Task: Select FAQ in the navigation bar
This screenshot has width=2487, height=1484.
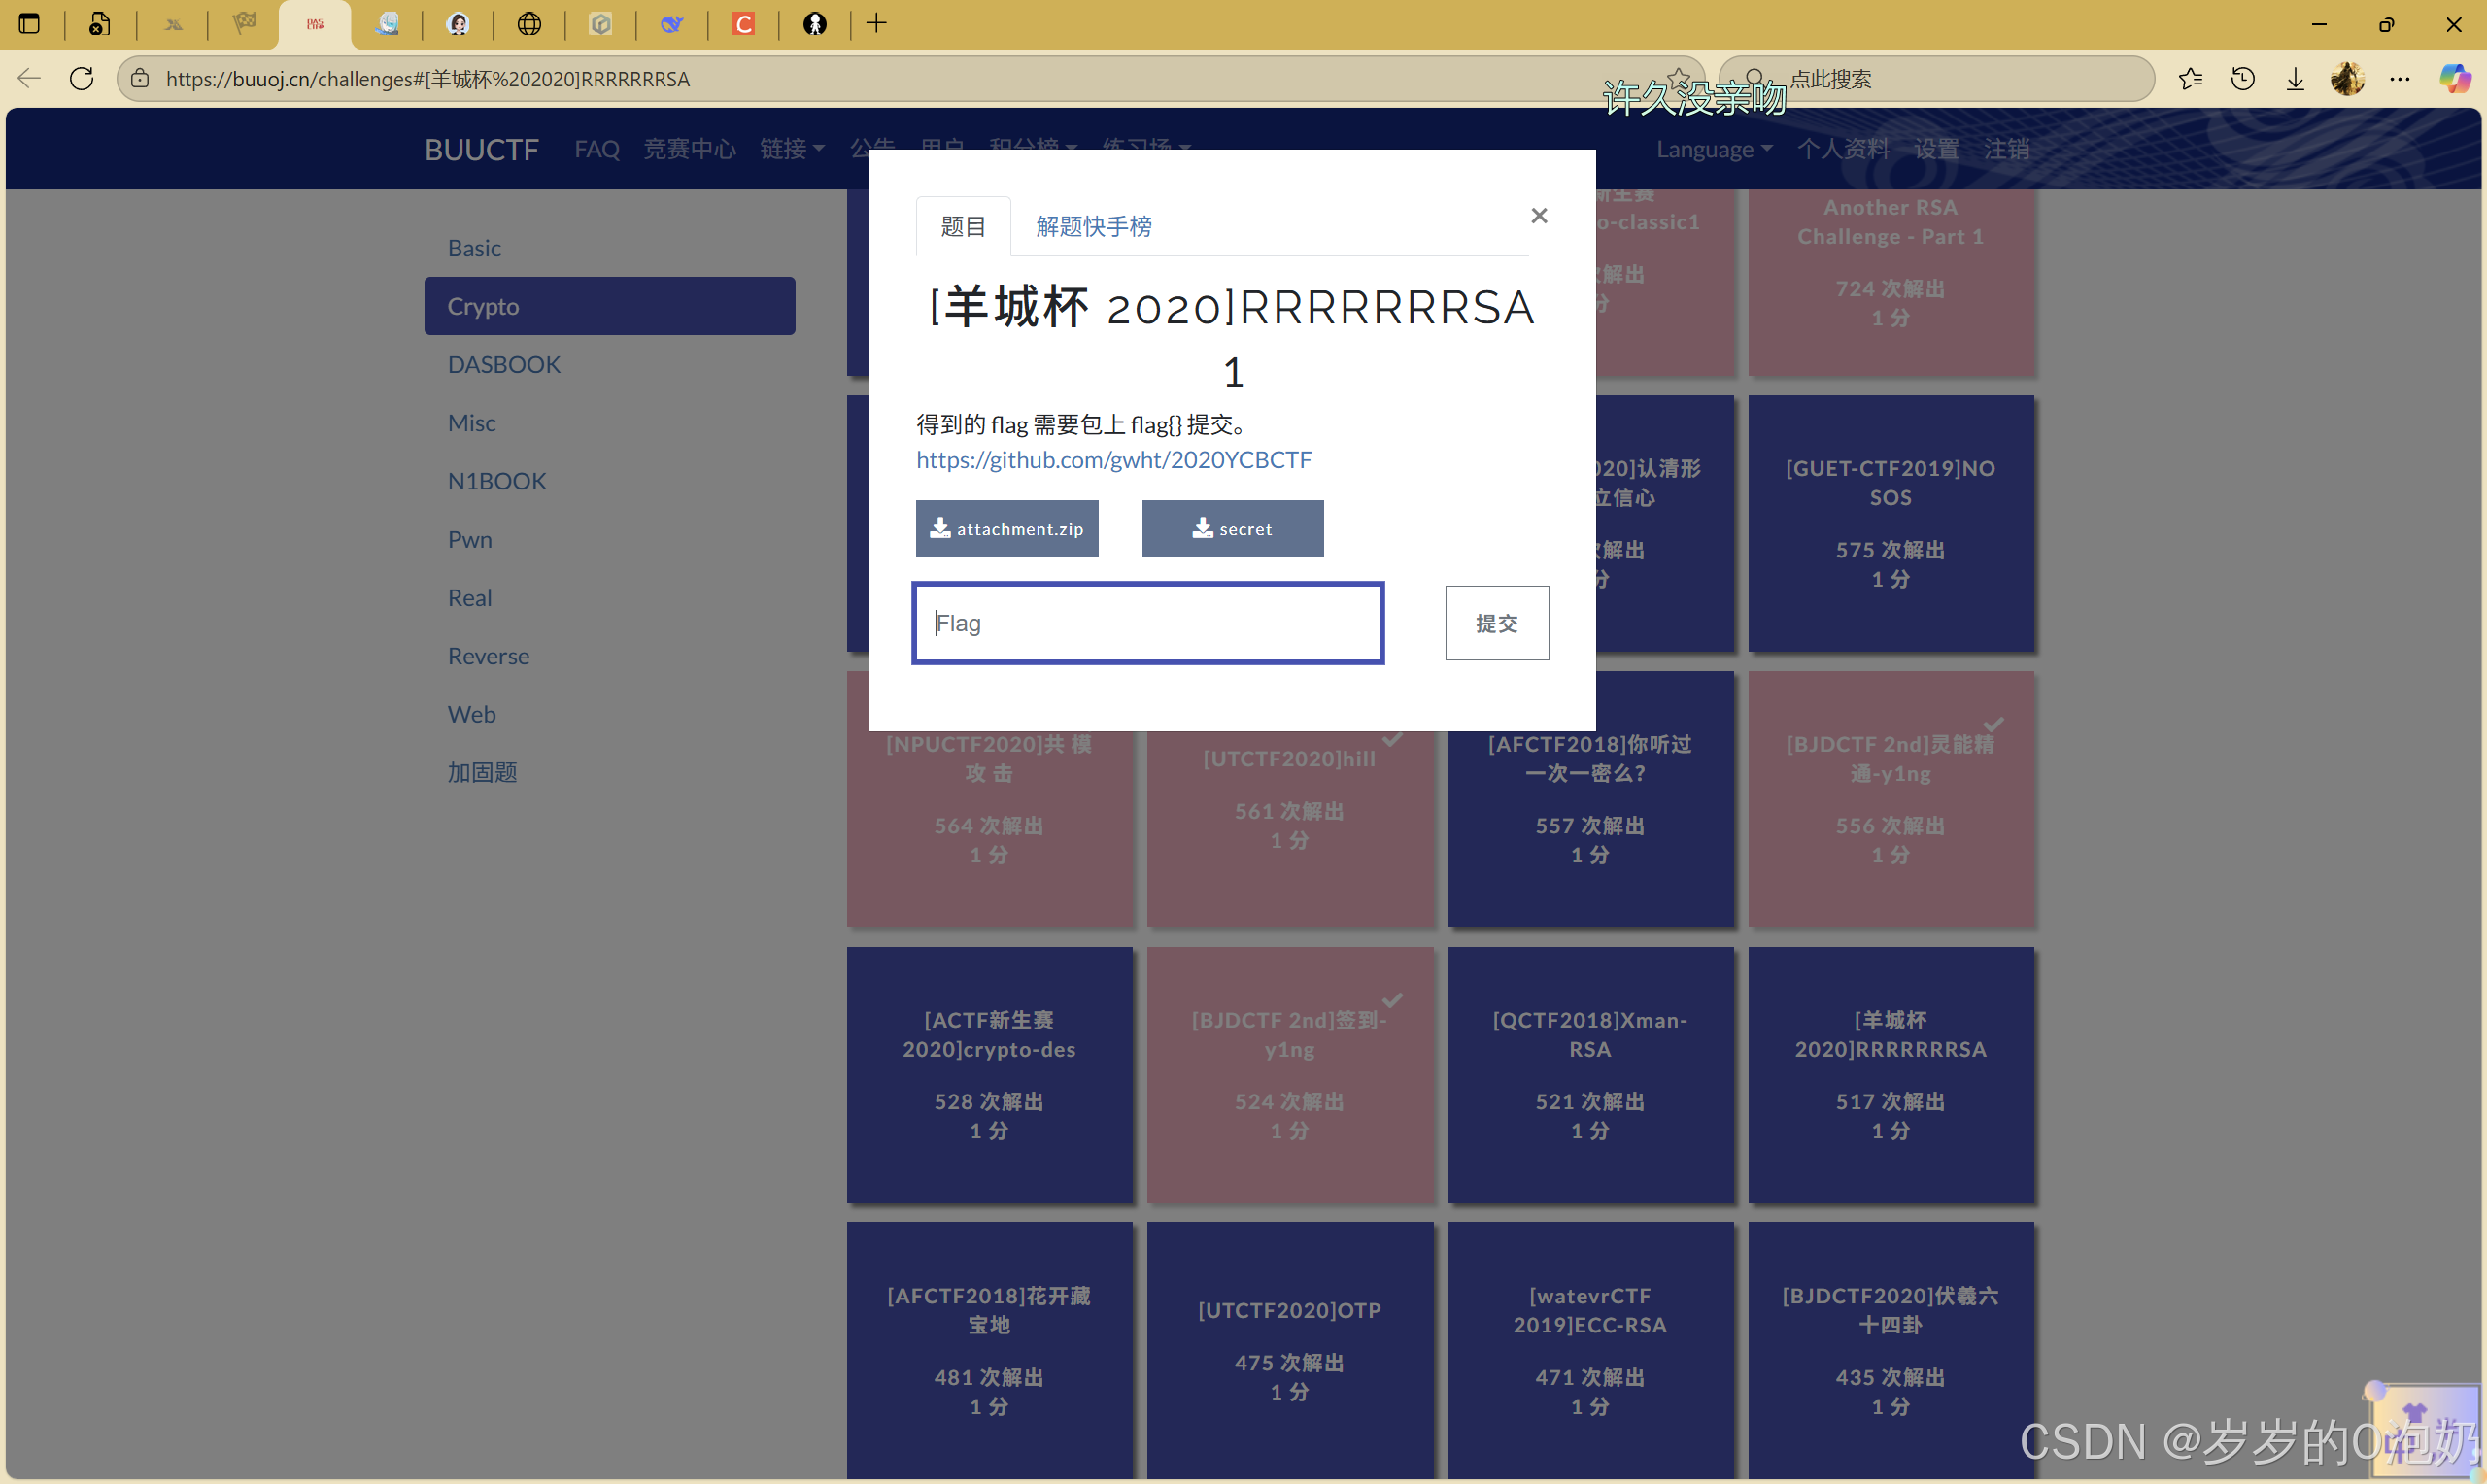Action: click(x=596, y=148)
